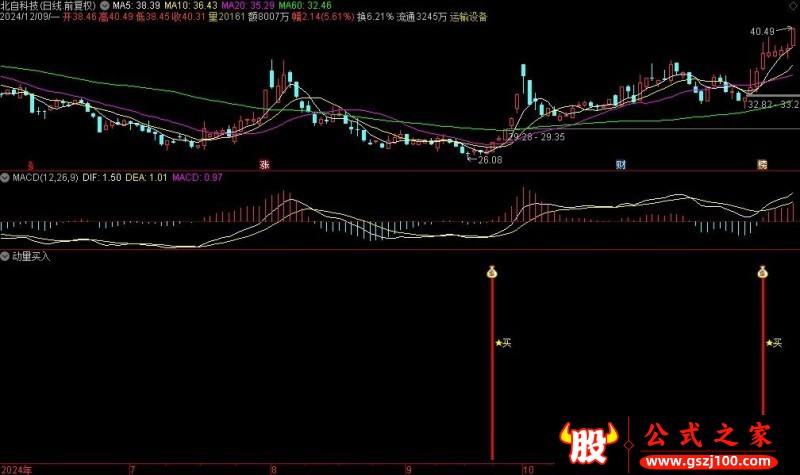800x475 pixels.
Task: Expand the MACD indicator options arrow
Action: (x=5, y=178)
